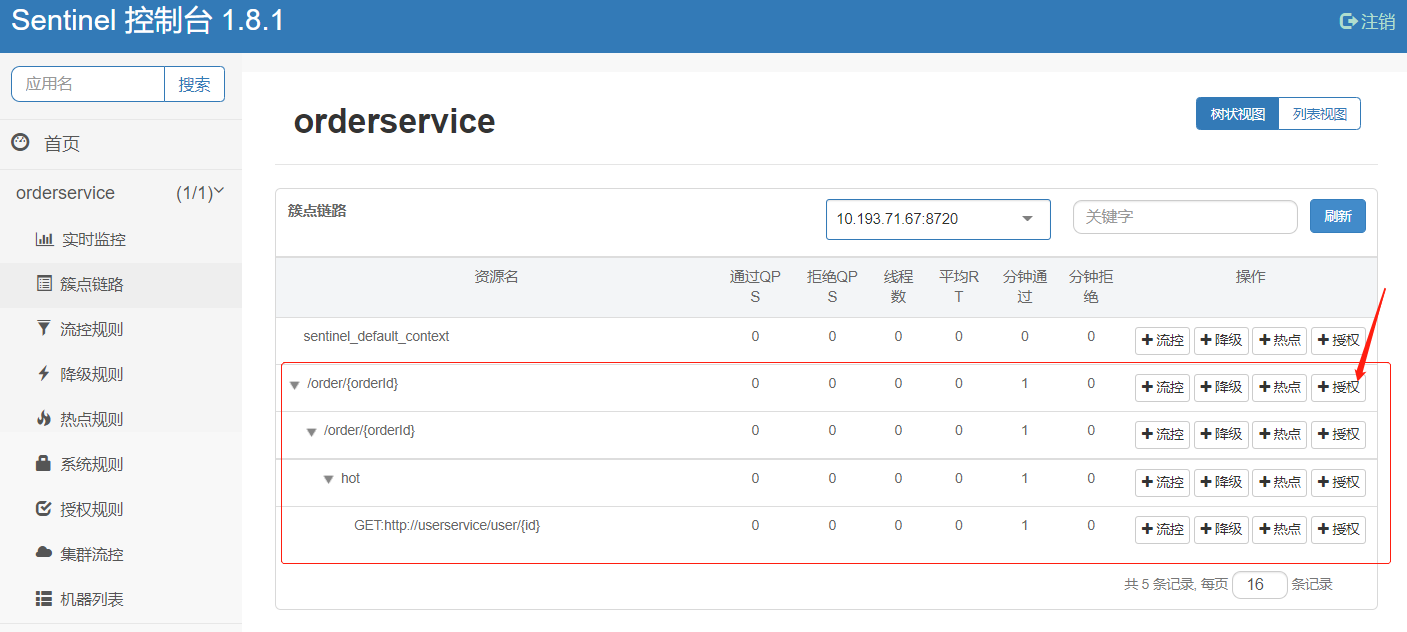Add 热点 rule for sentinel_default_context
The width and height of the screenshot is (1407, 632).
1279,340
